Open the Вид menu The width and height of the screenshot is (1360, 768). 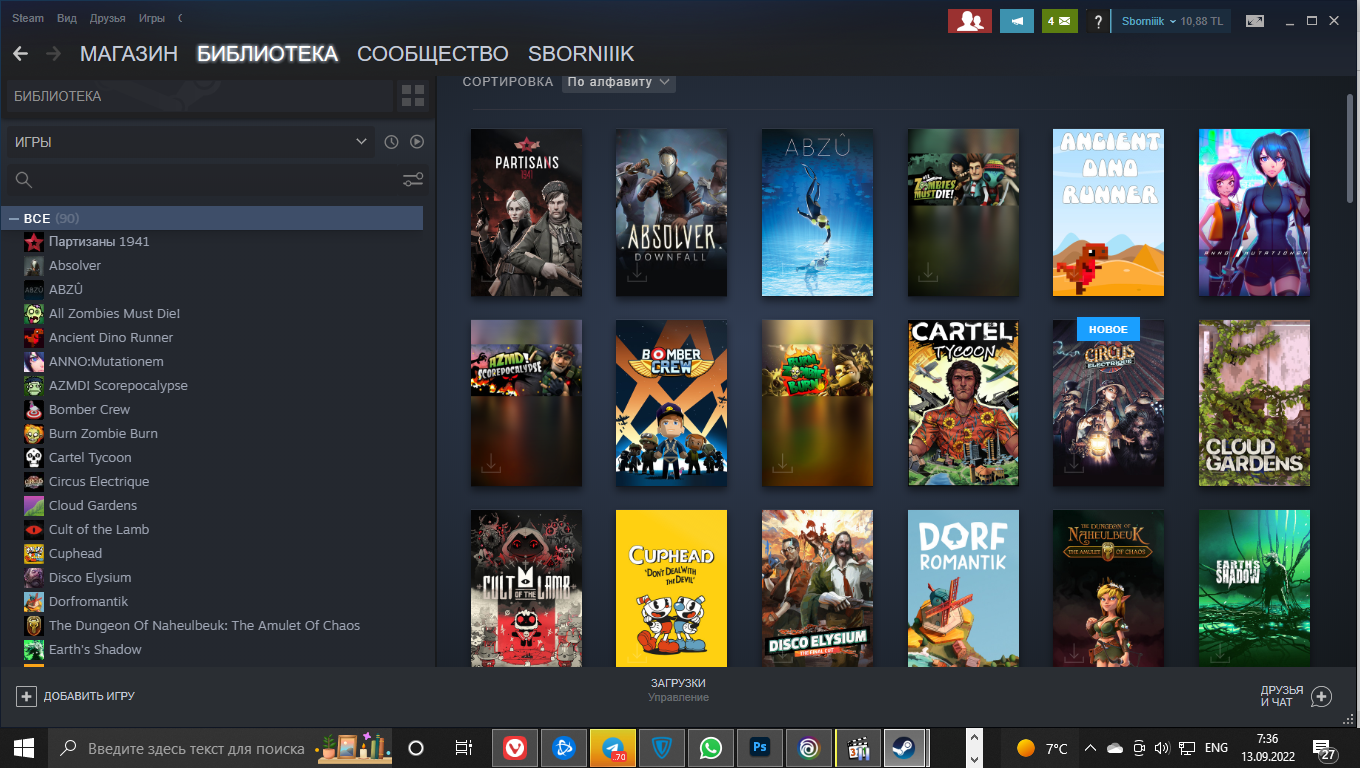(67, 19)
